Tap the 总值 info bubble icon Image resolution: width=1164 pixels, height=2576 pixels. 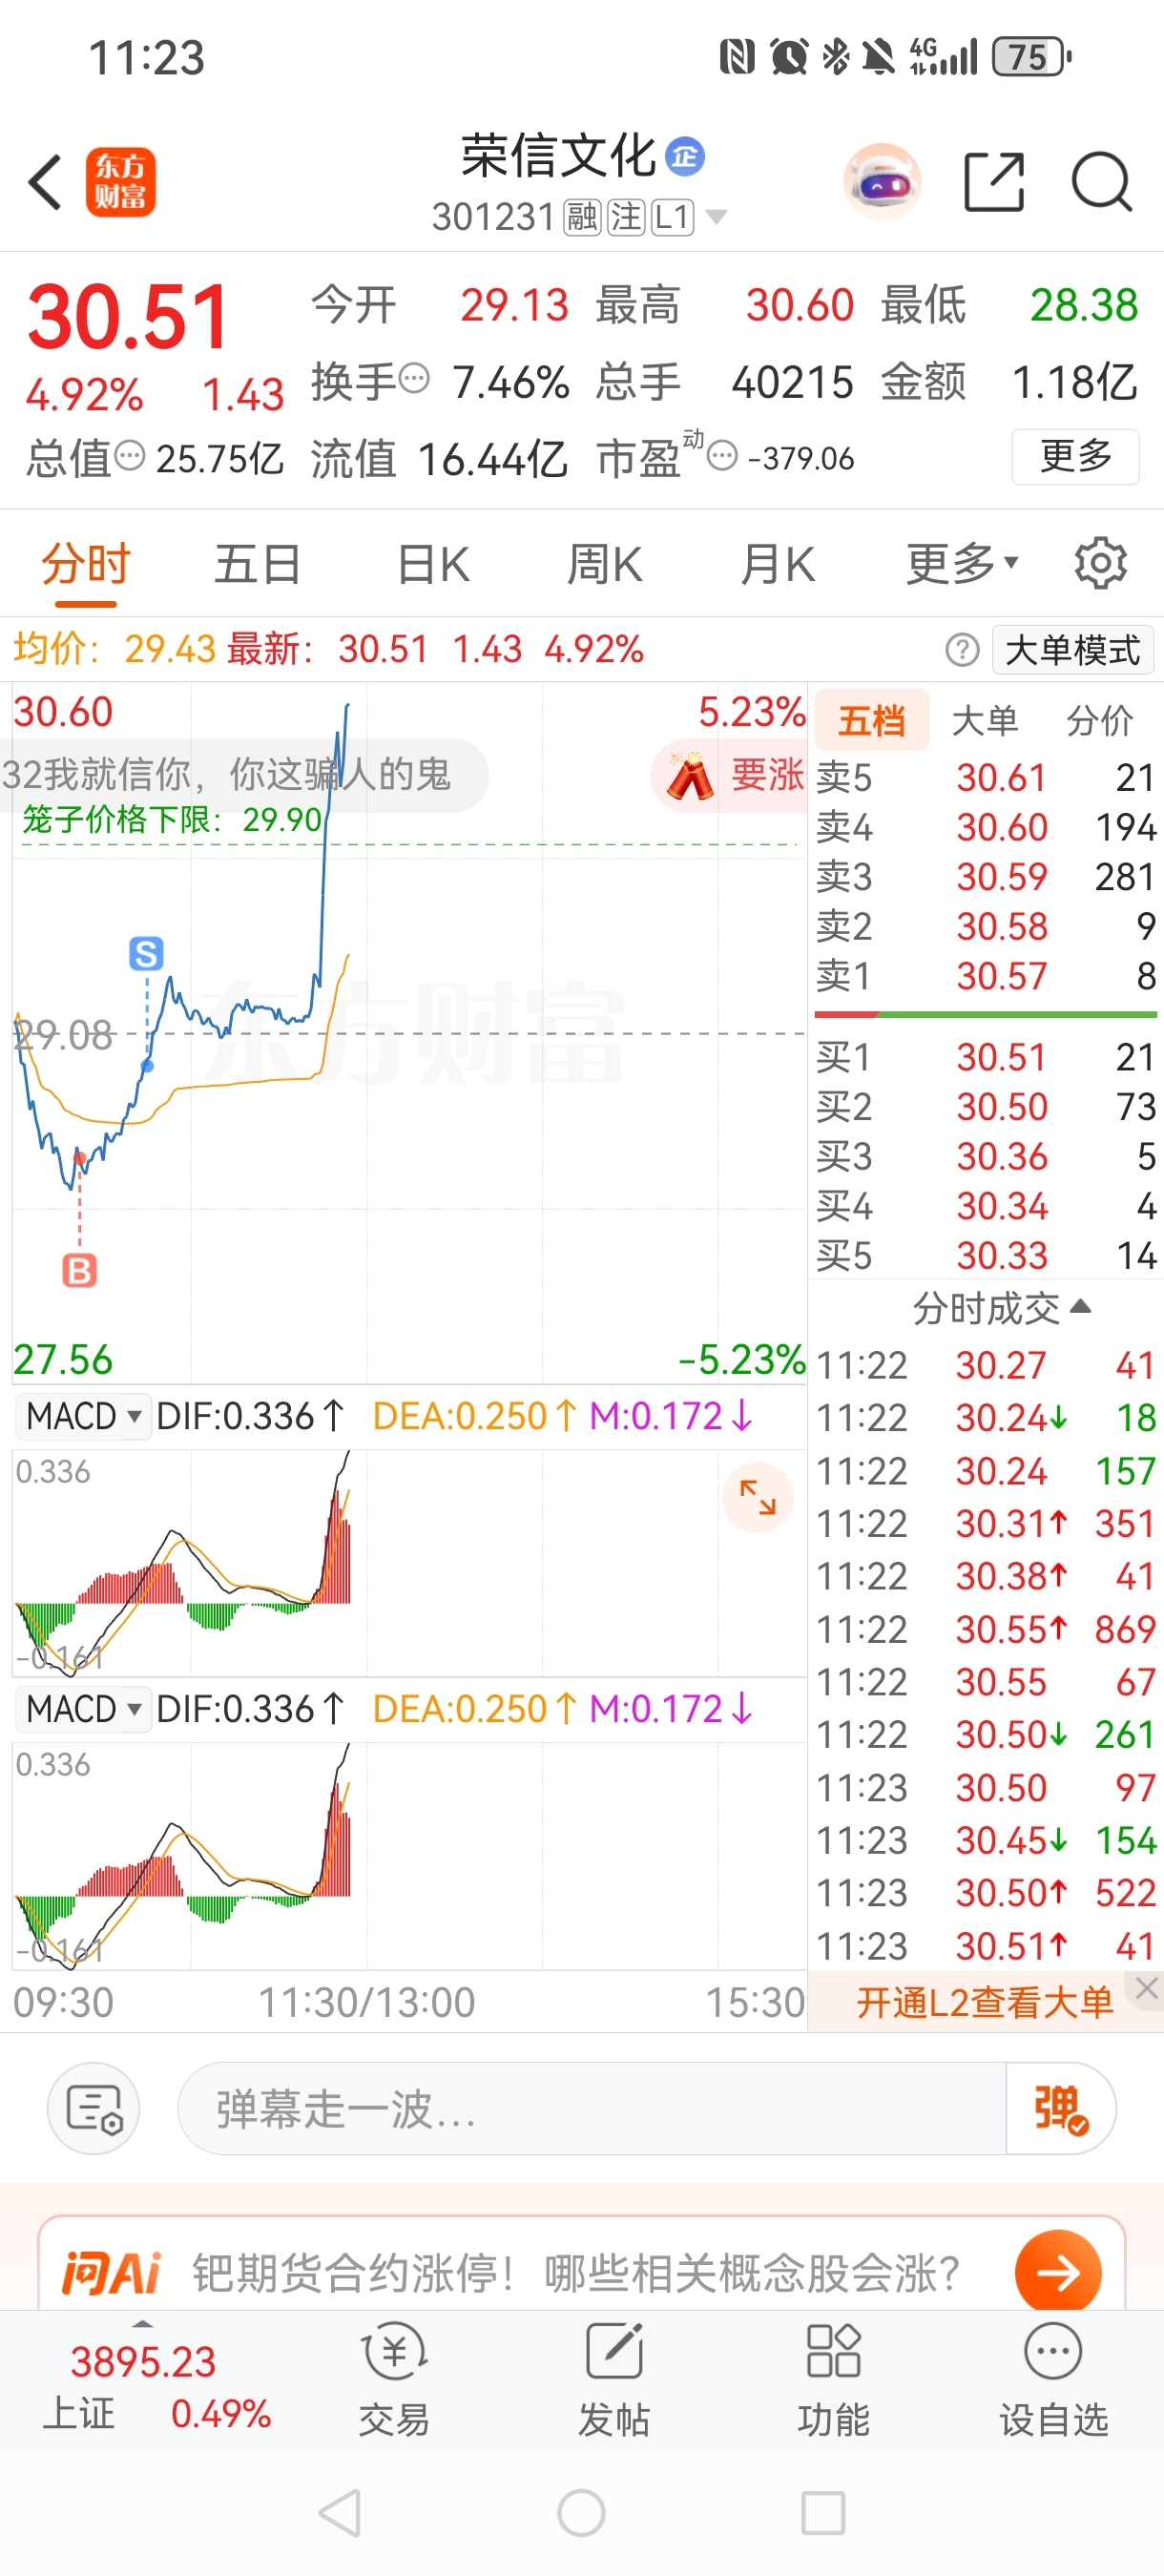click(129, 456)
